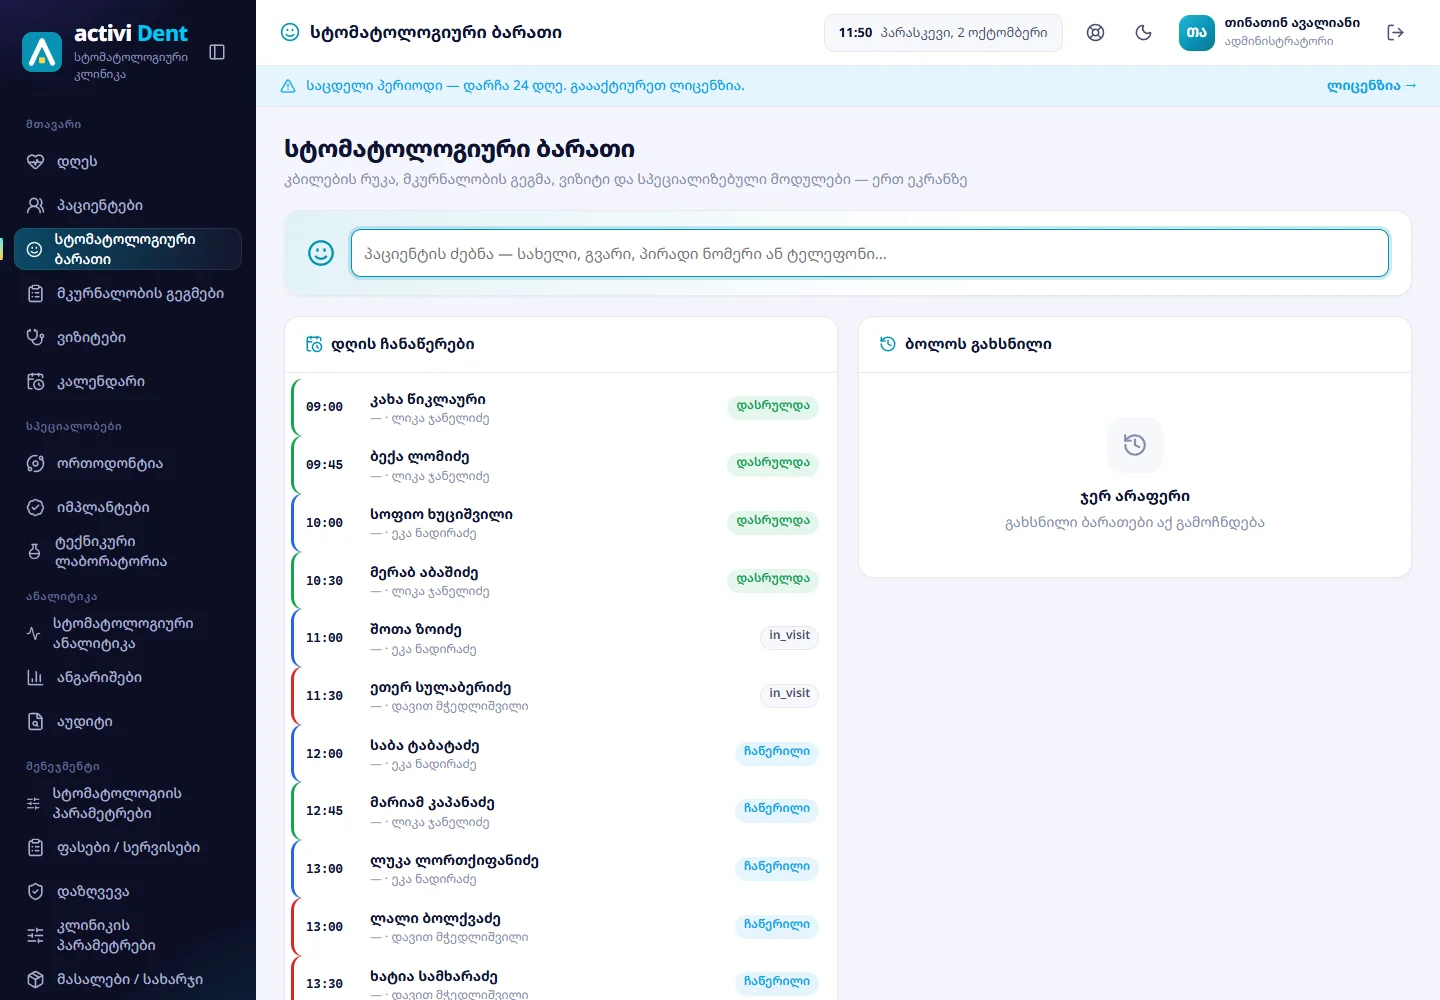The width and height of the screenshot is (1440, 1000).
Task: Select 'მკურნალობის გეგმები' sidebar item
Action: [128, 294]
